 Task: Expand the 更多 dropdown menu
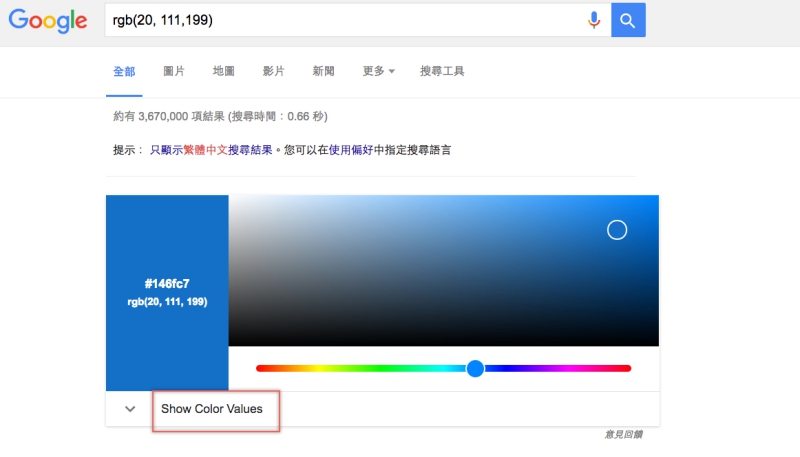pos(378,71)
